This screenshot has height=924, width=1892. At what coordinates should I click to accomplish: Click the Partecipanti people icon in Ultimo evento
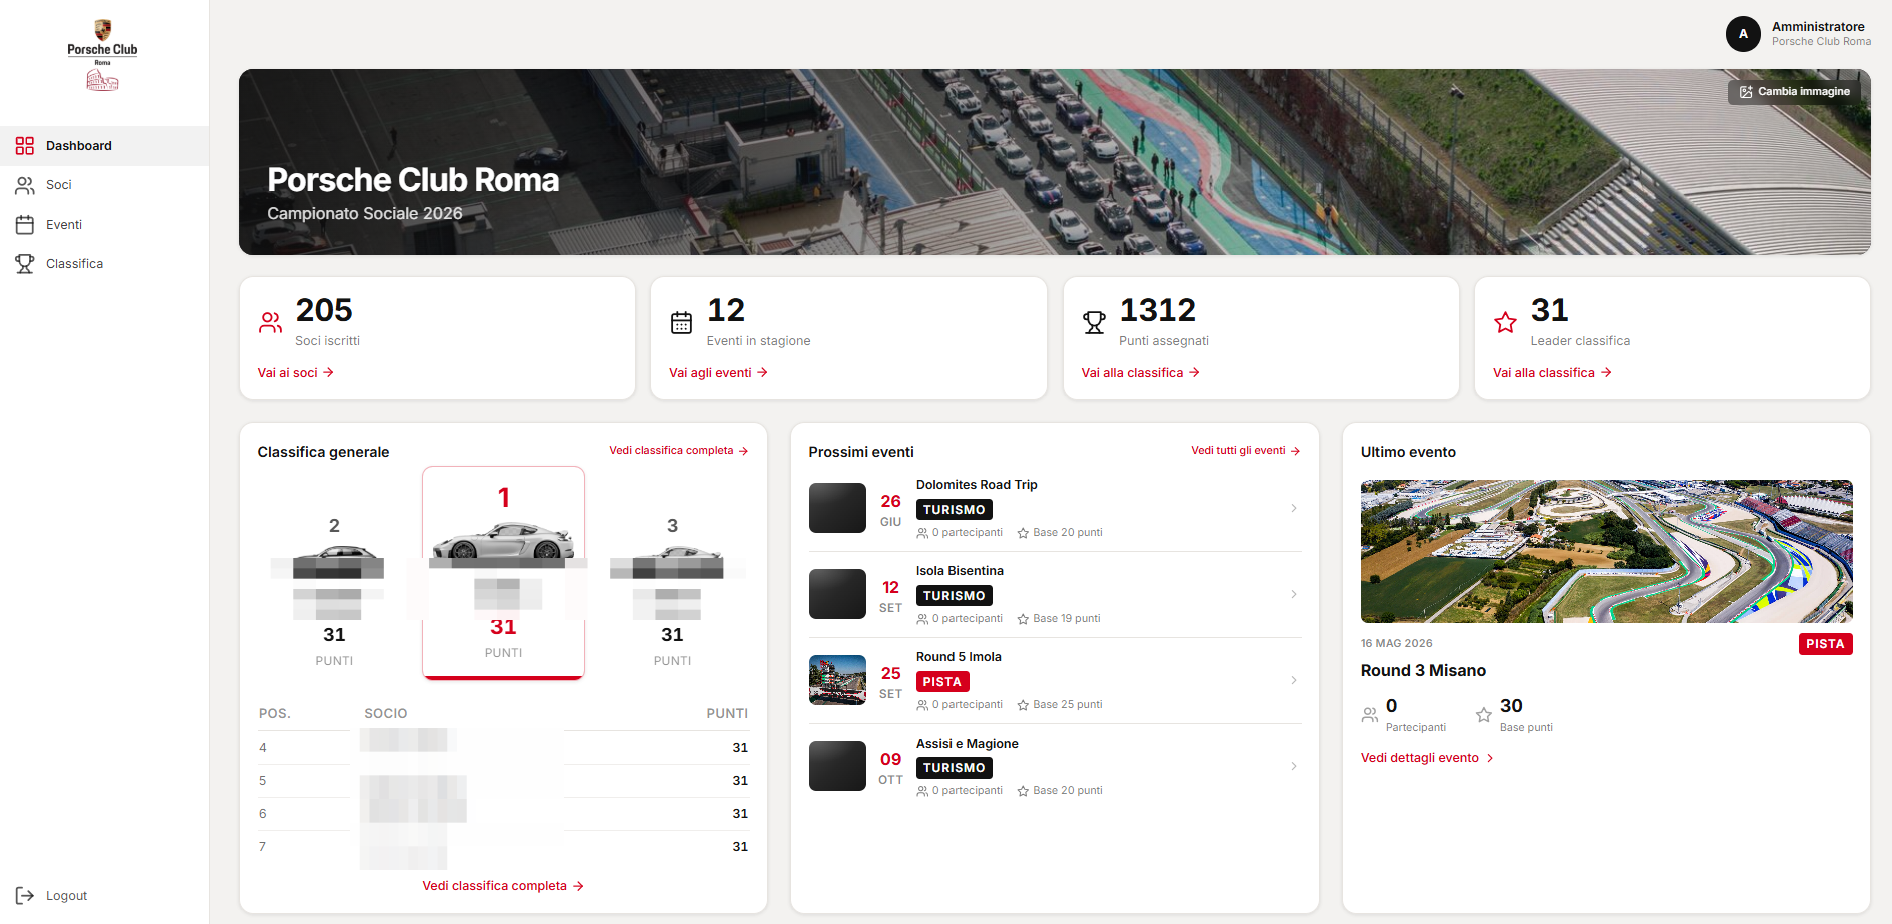[x=1370, y=715]
